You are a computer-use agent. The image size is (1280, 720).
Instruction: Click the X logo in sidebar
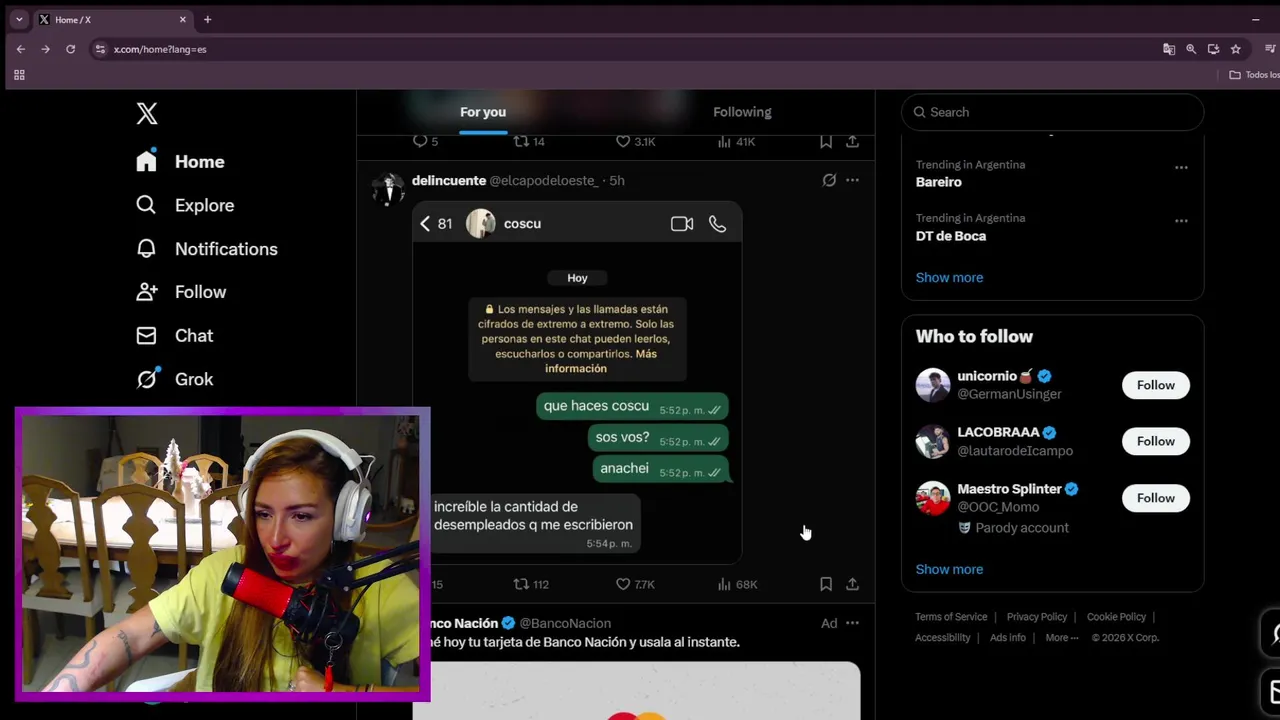pos(147,113)
